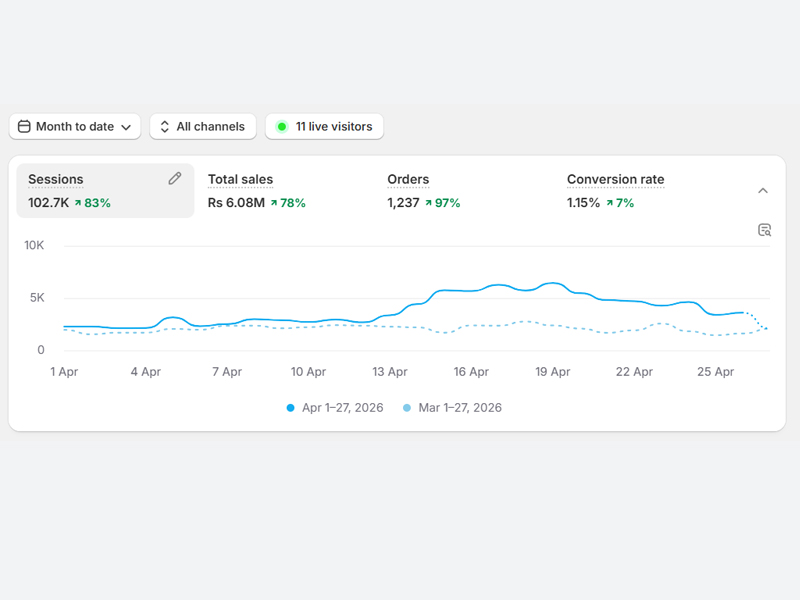Click the 7% conversion rate change
800x600 pixels.
620,203
